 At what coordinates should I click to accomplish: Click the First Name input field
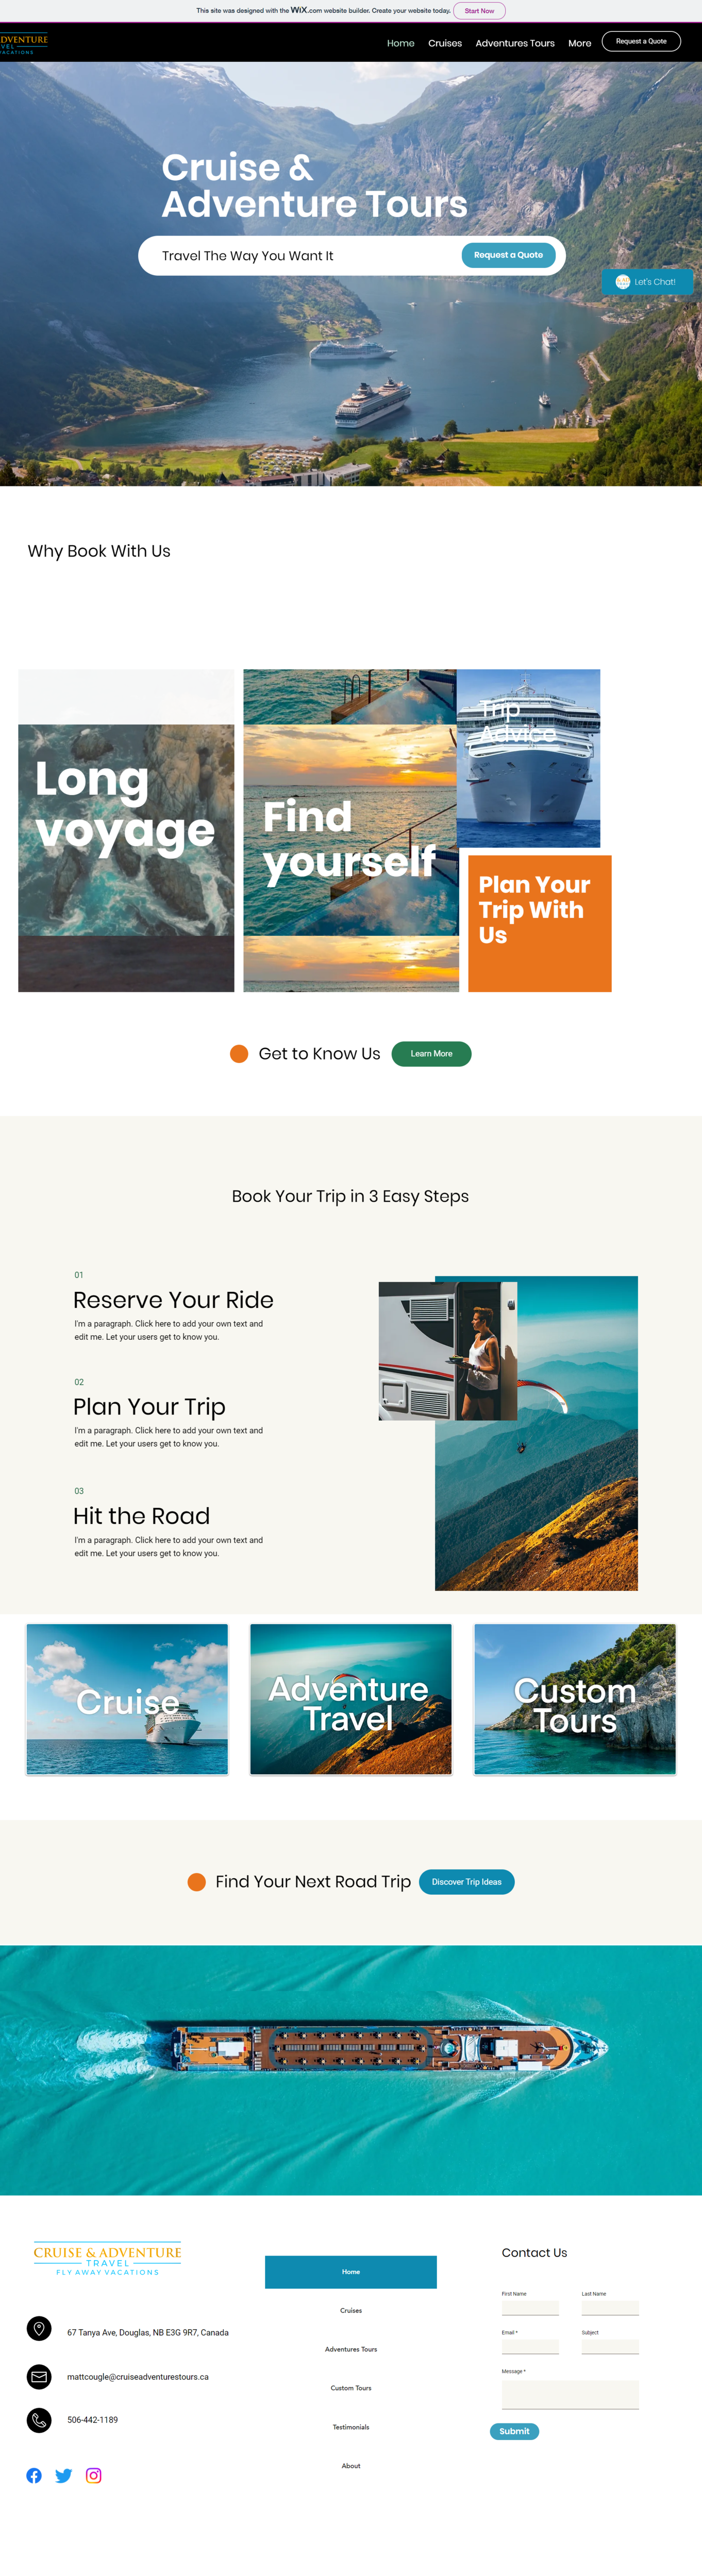click(530, 2308)
